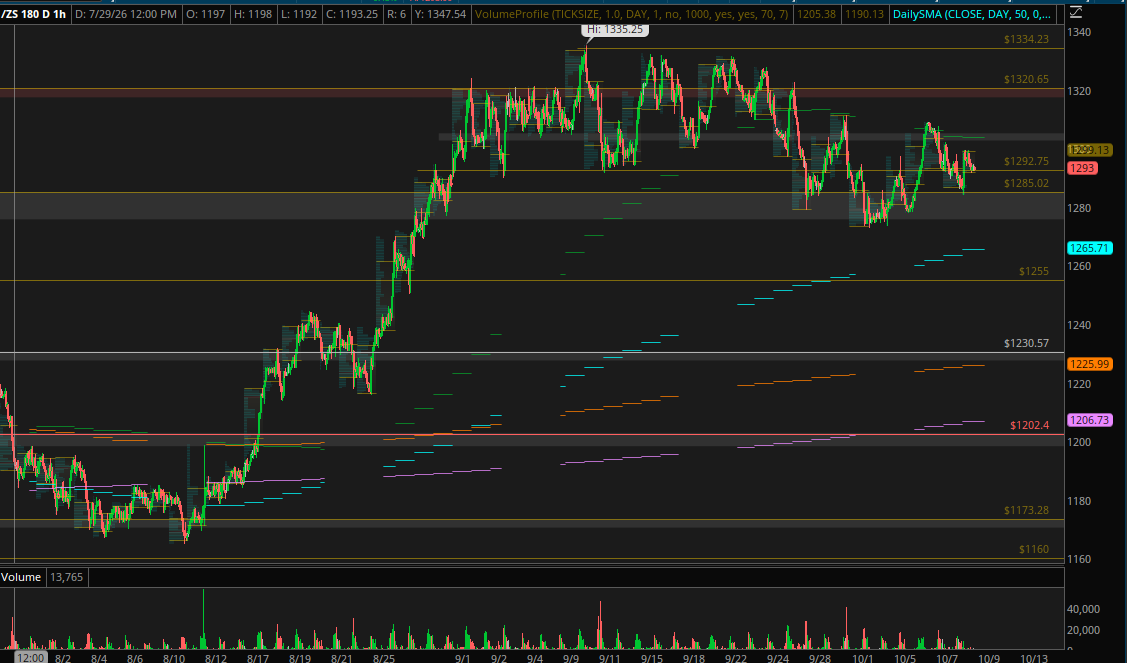
Task: Click the D: 7/29/26 12:00 PM date readout
Action: 126,14
